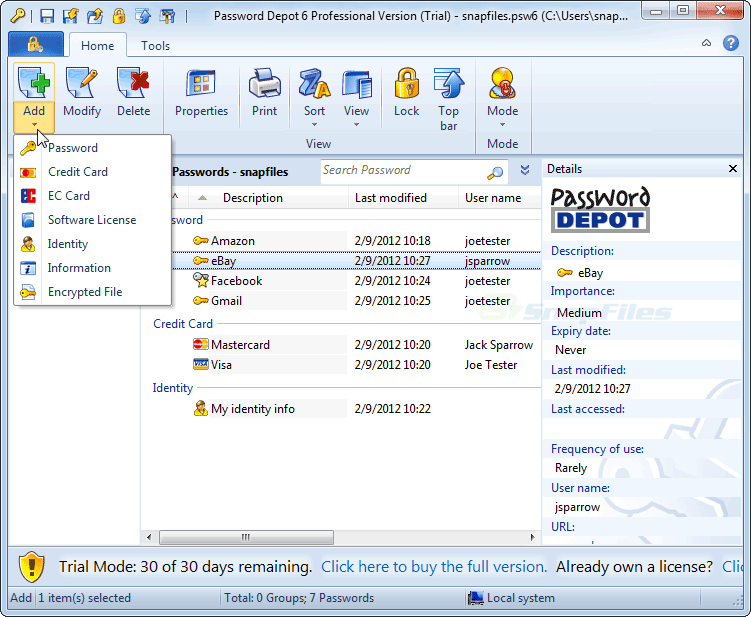Choose EC Card from the Add menu
The image size is (751, 617).
tap(92, 195)
